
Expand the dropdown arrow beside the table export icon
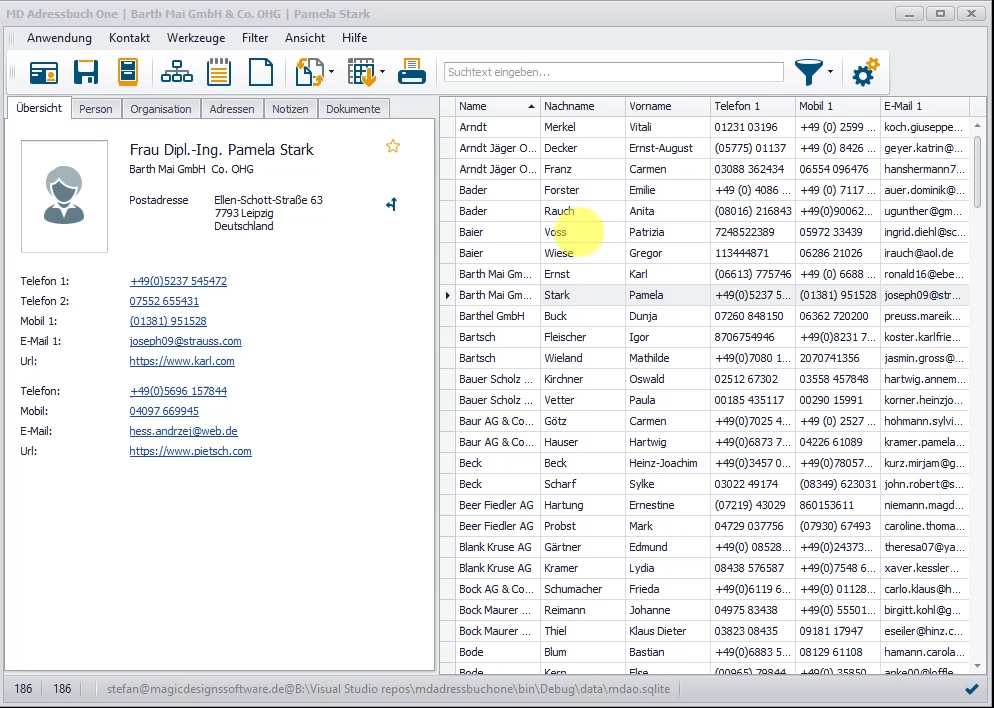pyautogui.click(x=383, y=72)
